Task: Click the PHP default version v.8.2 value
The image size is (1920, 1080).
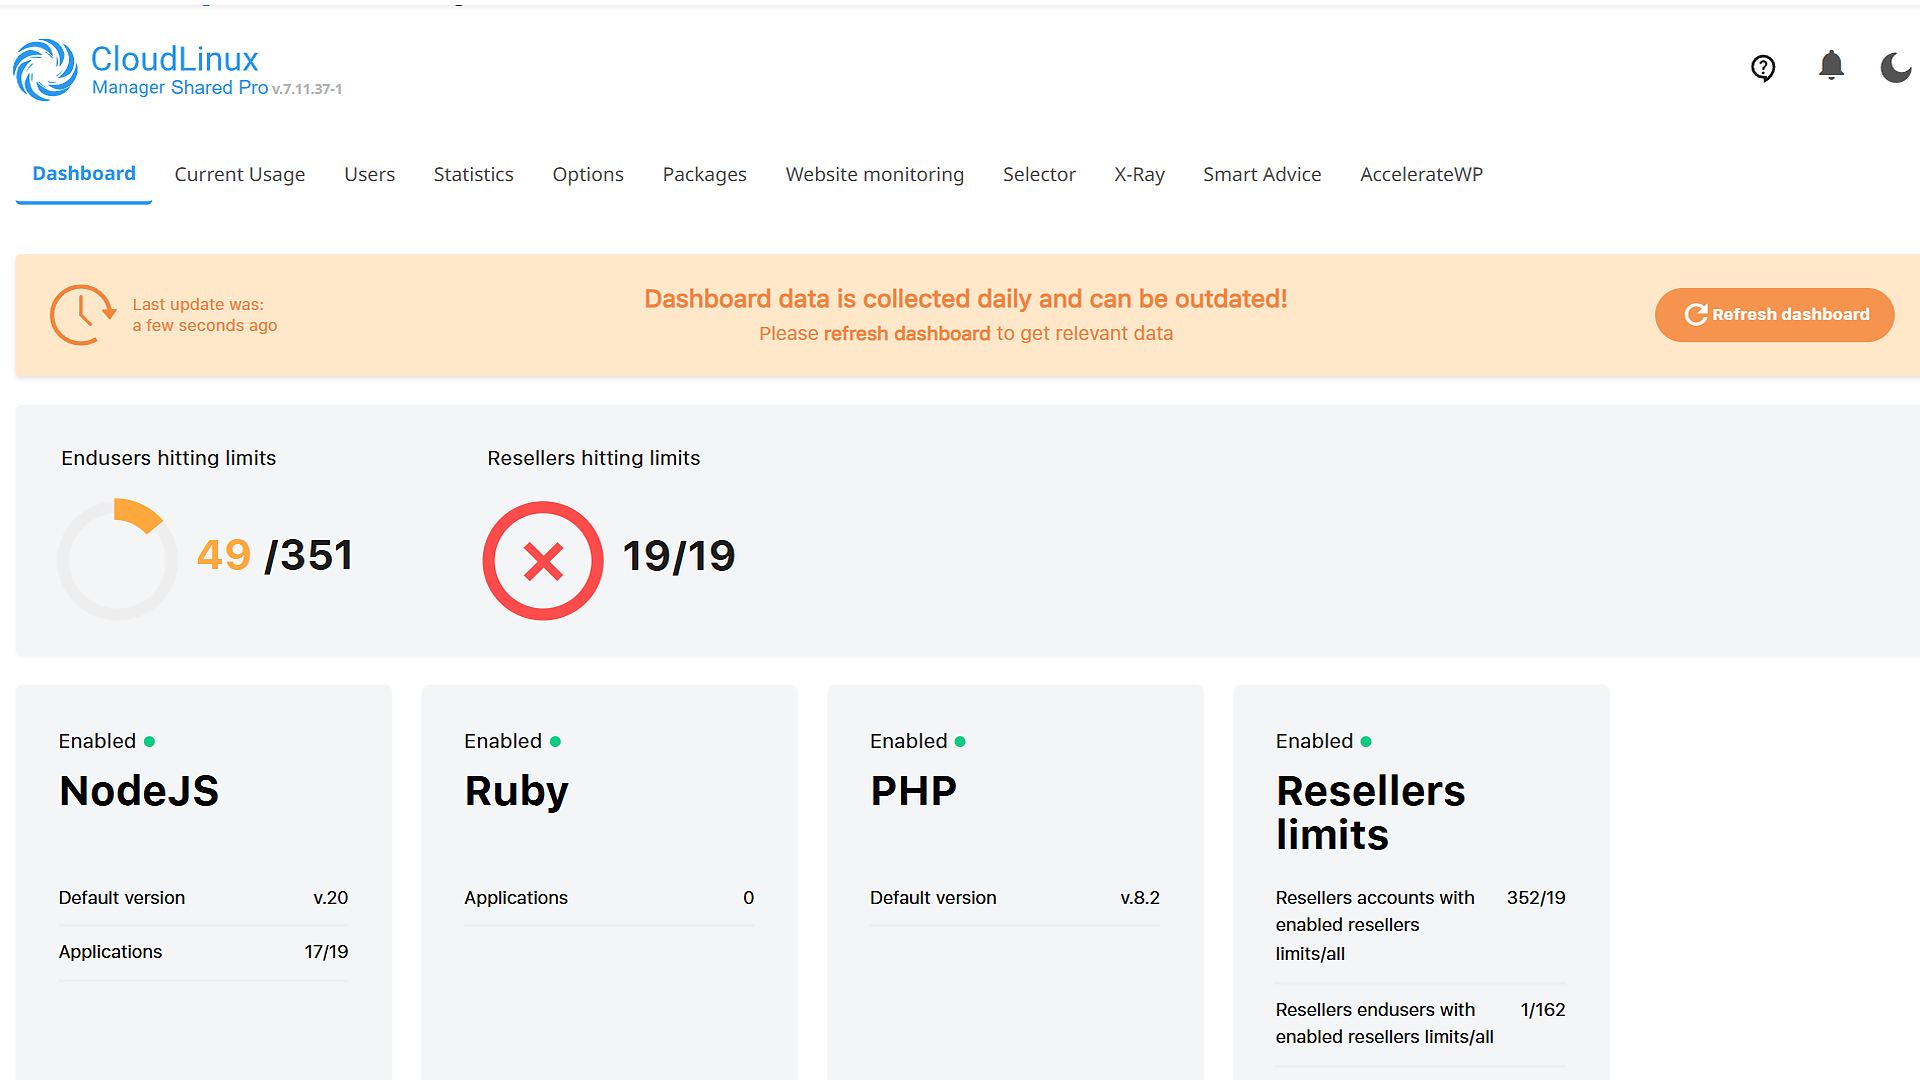Action: (1140, 898)
